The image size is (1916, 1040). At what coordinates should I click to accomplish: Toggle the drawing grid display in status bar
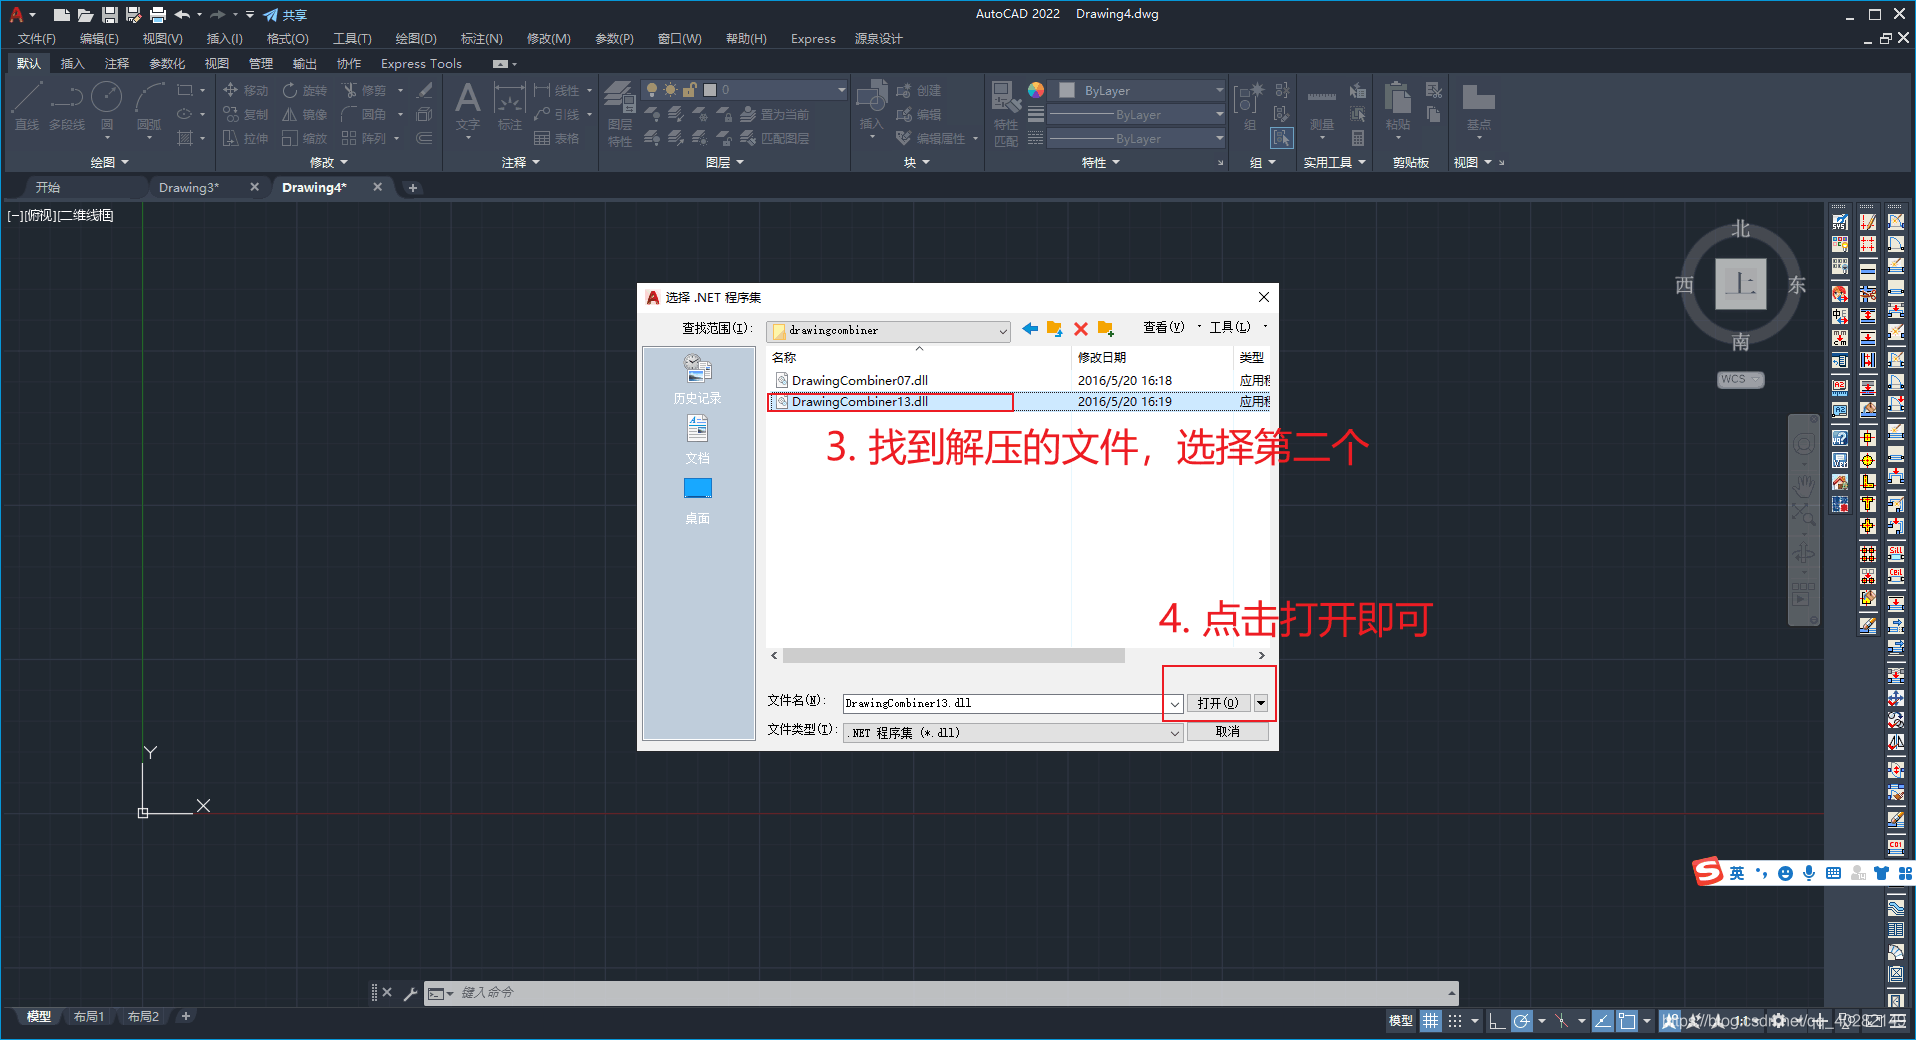(1431, 1021)
